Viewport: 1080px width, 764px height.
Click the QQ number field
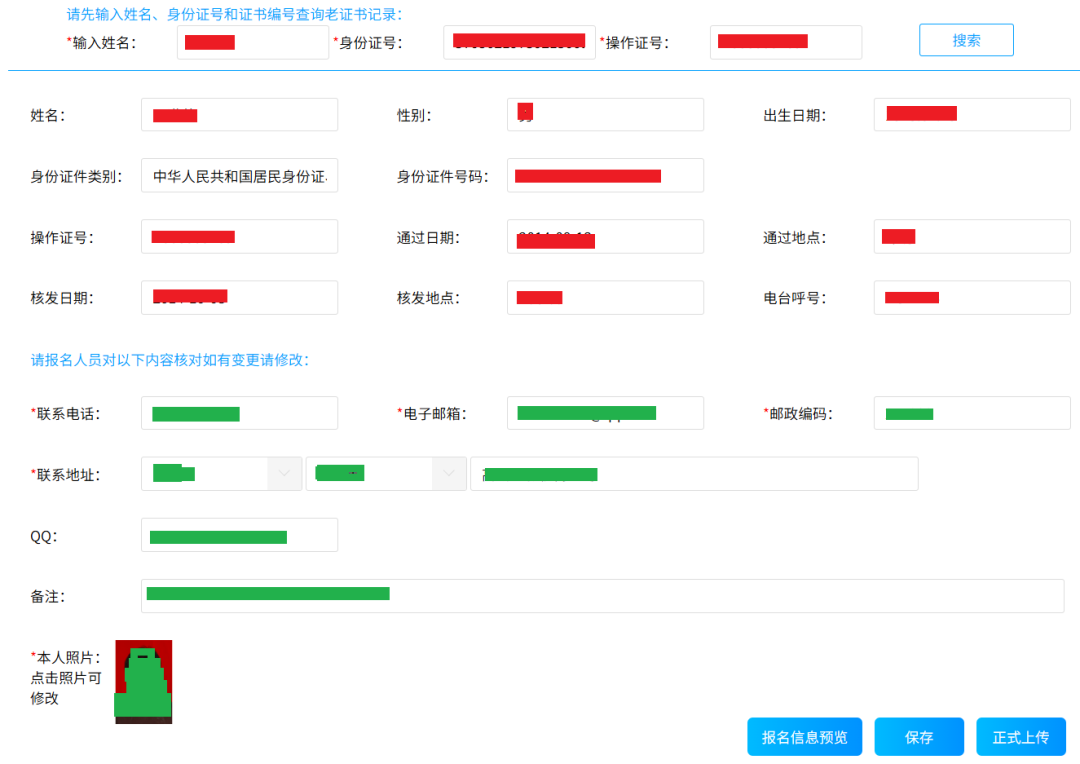click(239, 534)
